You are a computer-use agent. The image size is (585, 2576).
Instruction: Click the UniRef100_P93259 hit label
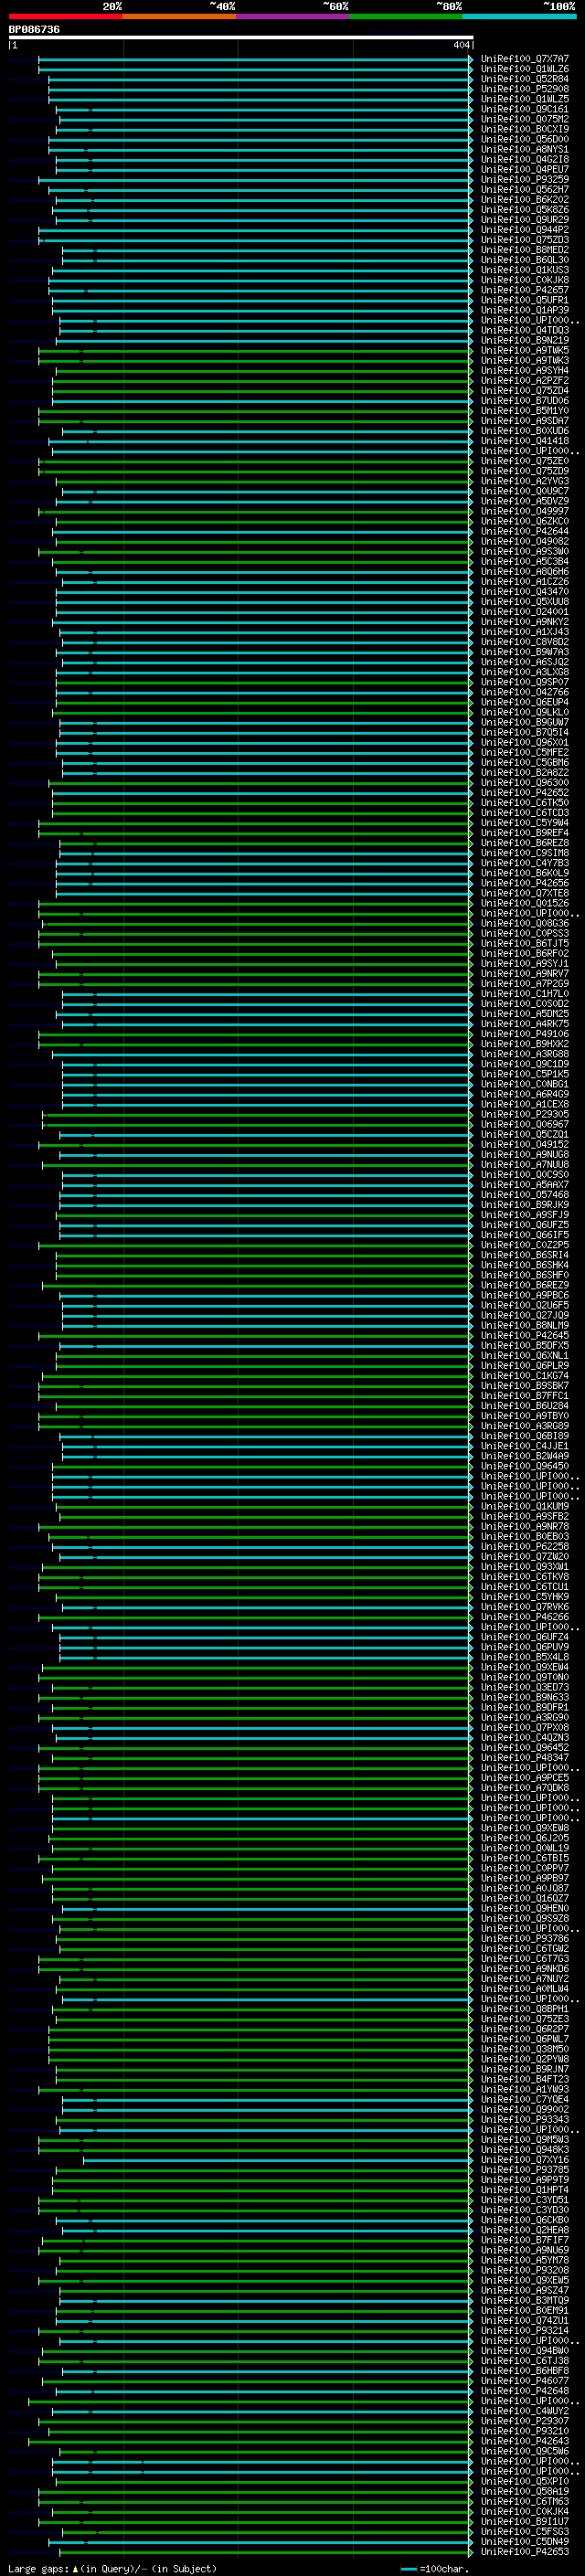[x=525, y=180]
